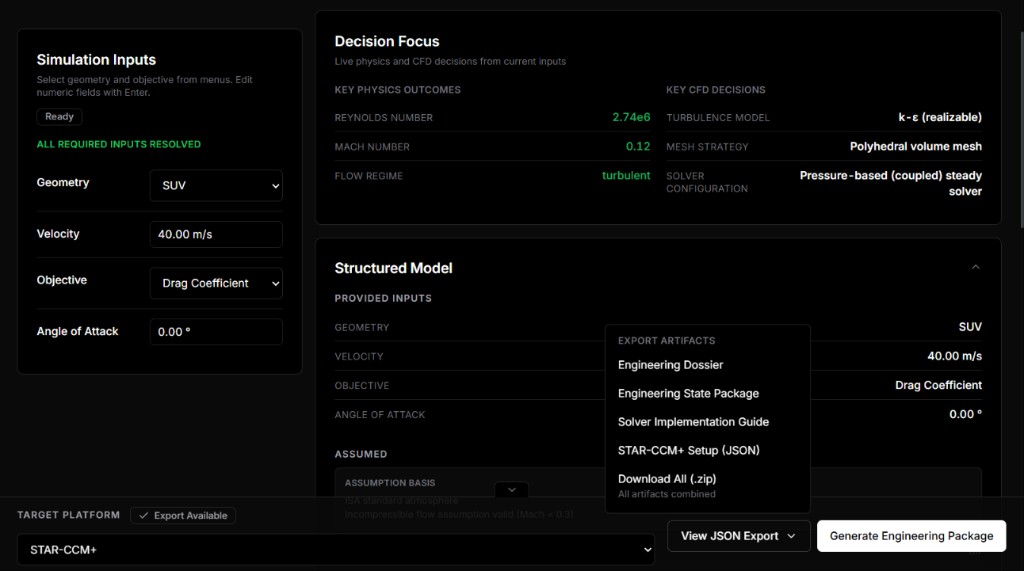The height and width of the screenshot is (571, 1024).
Task: Click the Decision Focus heading
Action: tap(387, 41)
